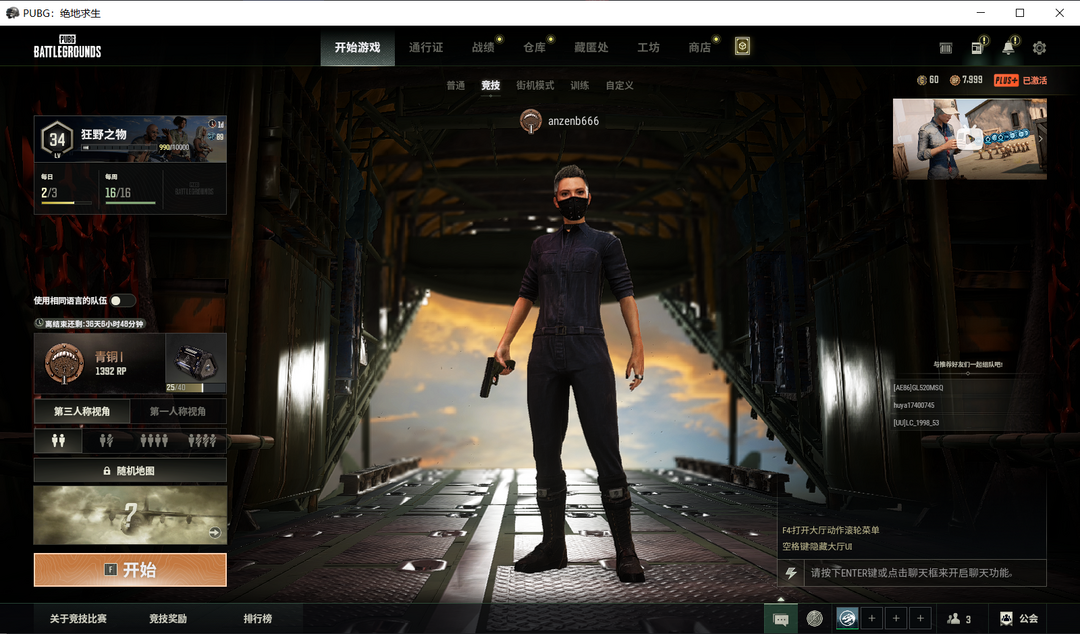The height and width of the screenshot is (634, 1080).
Task: Click the chat input box to enable chat
Action: coord(925,573)
